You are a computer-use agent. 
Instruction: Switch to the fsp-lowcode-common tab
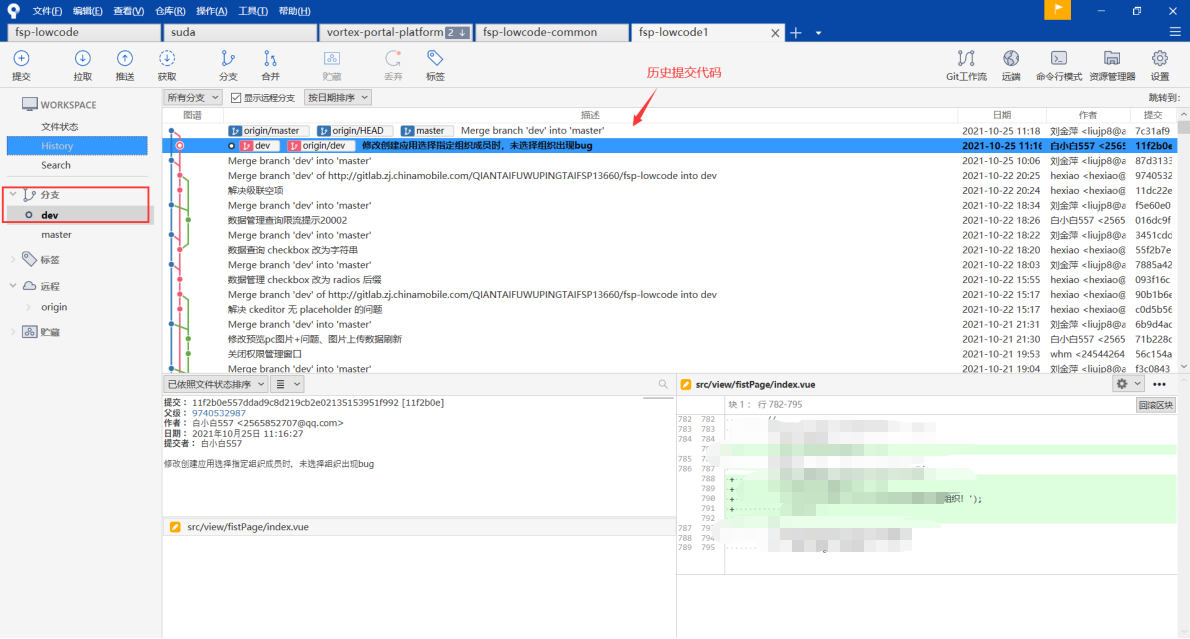click(552, 33)
